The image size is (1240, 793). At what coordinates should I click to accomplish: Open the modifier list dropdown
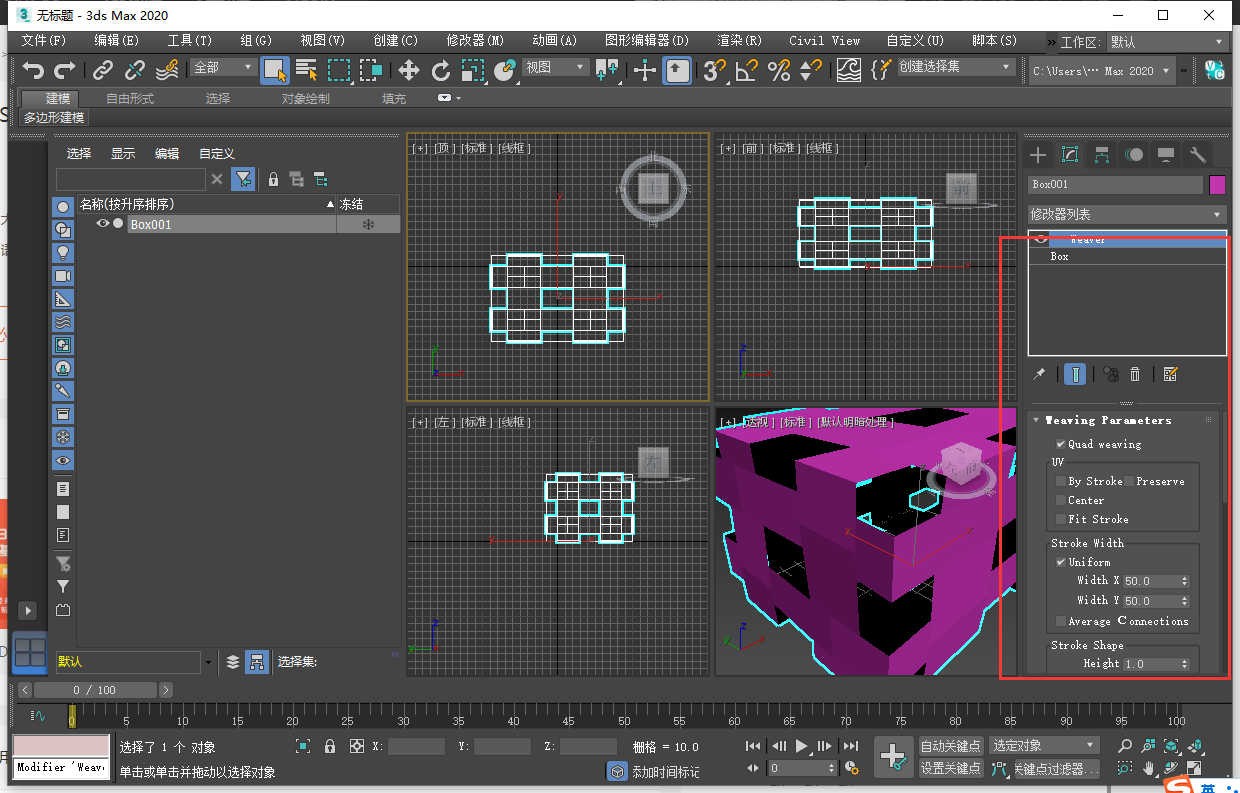click(x=1126, y=214)
